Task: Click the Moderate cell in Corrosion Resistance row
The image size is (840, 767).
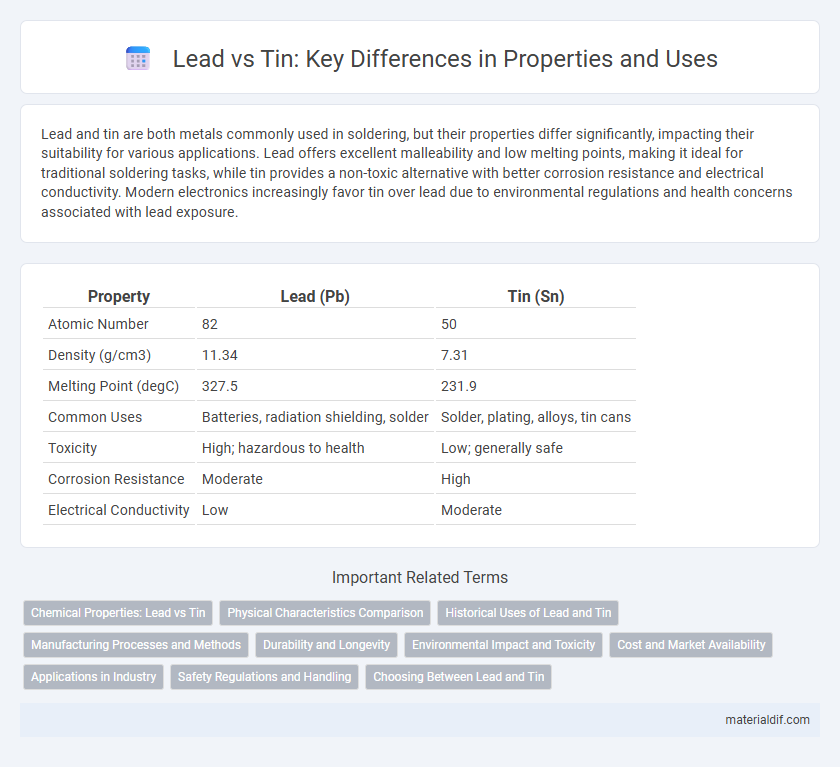Action: [315, 479]
